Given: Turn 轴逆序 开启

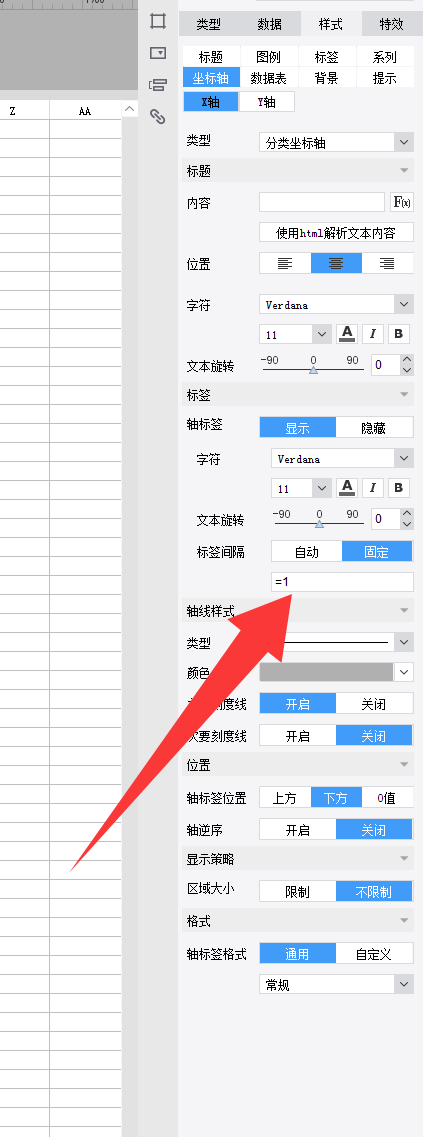Looking at the screenshot, I should point(297,830).
